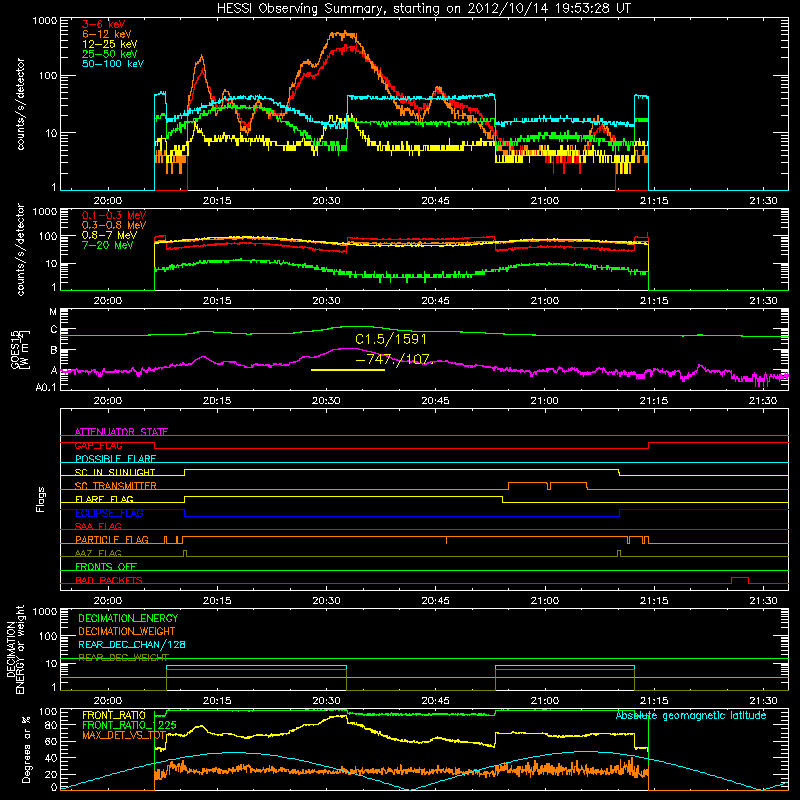Image resolution: width=800 pixels, height=800 pixels.
Task: Click the yellow 0.8-7 MeV legend label
Action: 109,235
